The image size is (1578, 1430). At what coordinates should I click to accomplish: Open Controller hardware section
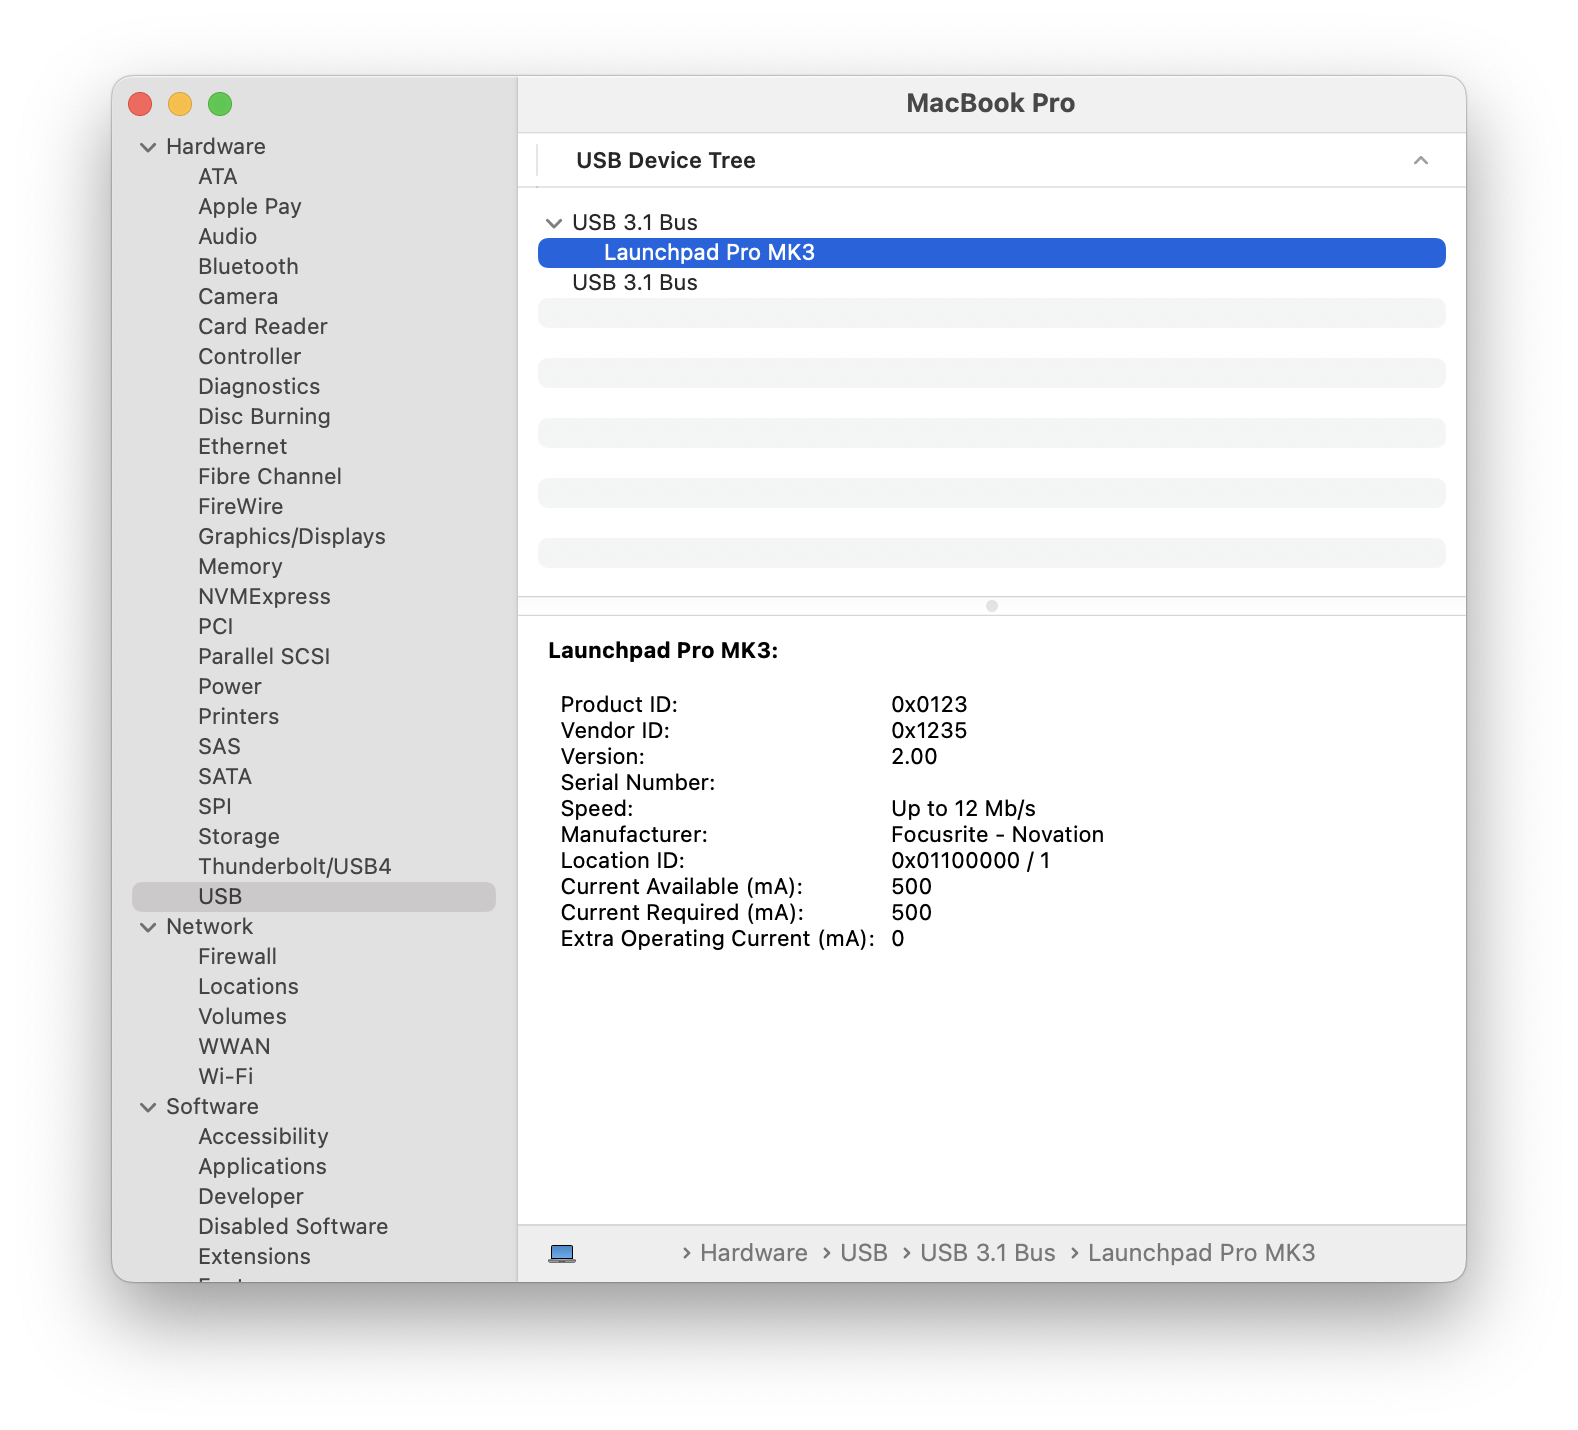[x=250, y=357]
